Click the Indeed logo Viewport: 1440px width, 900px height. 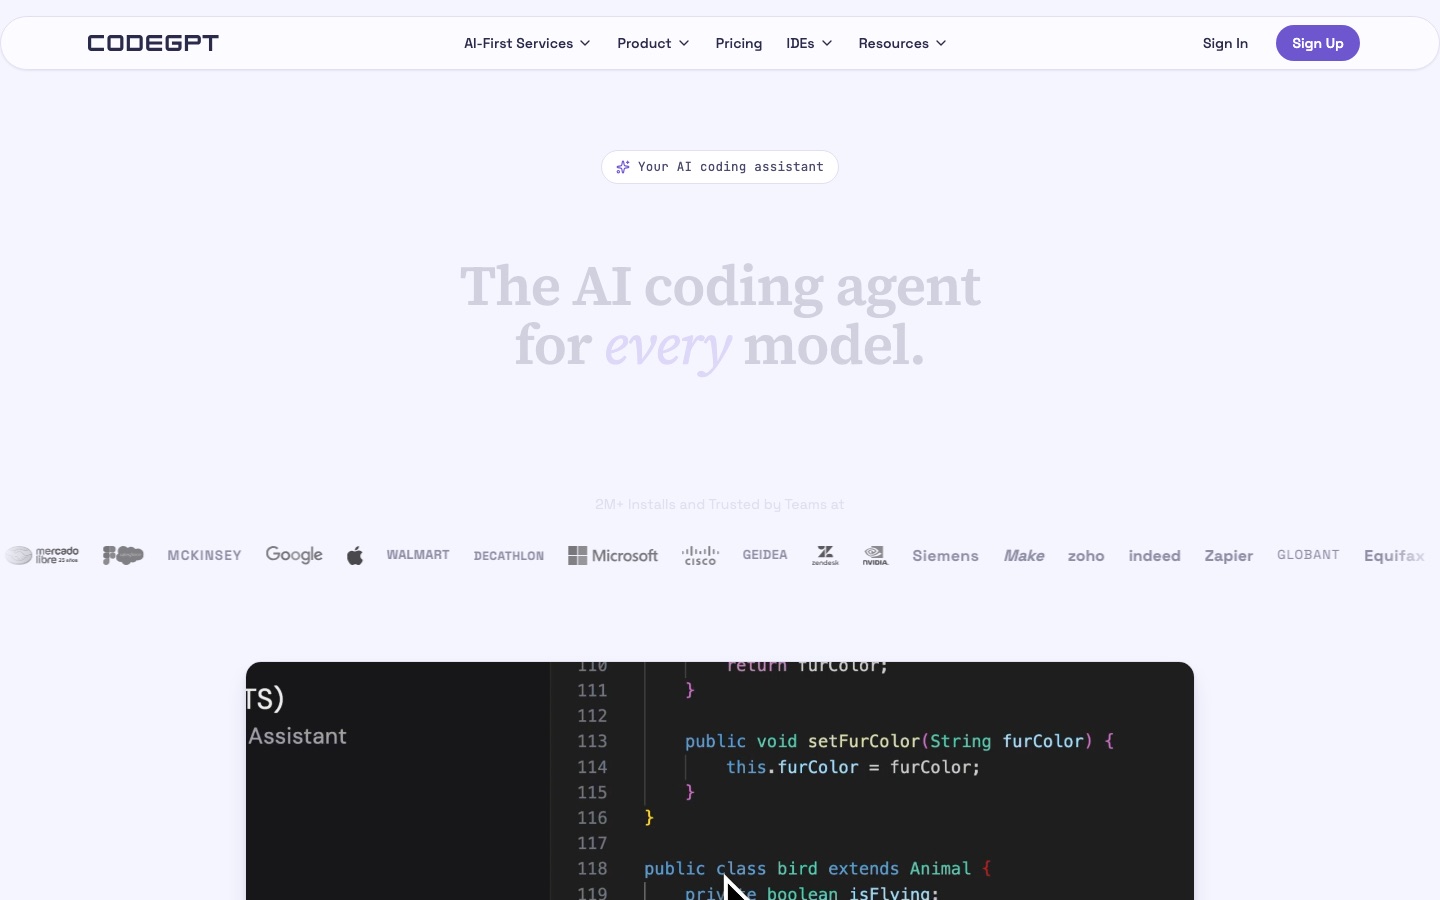(x=1154, y=556)
